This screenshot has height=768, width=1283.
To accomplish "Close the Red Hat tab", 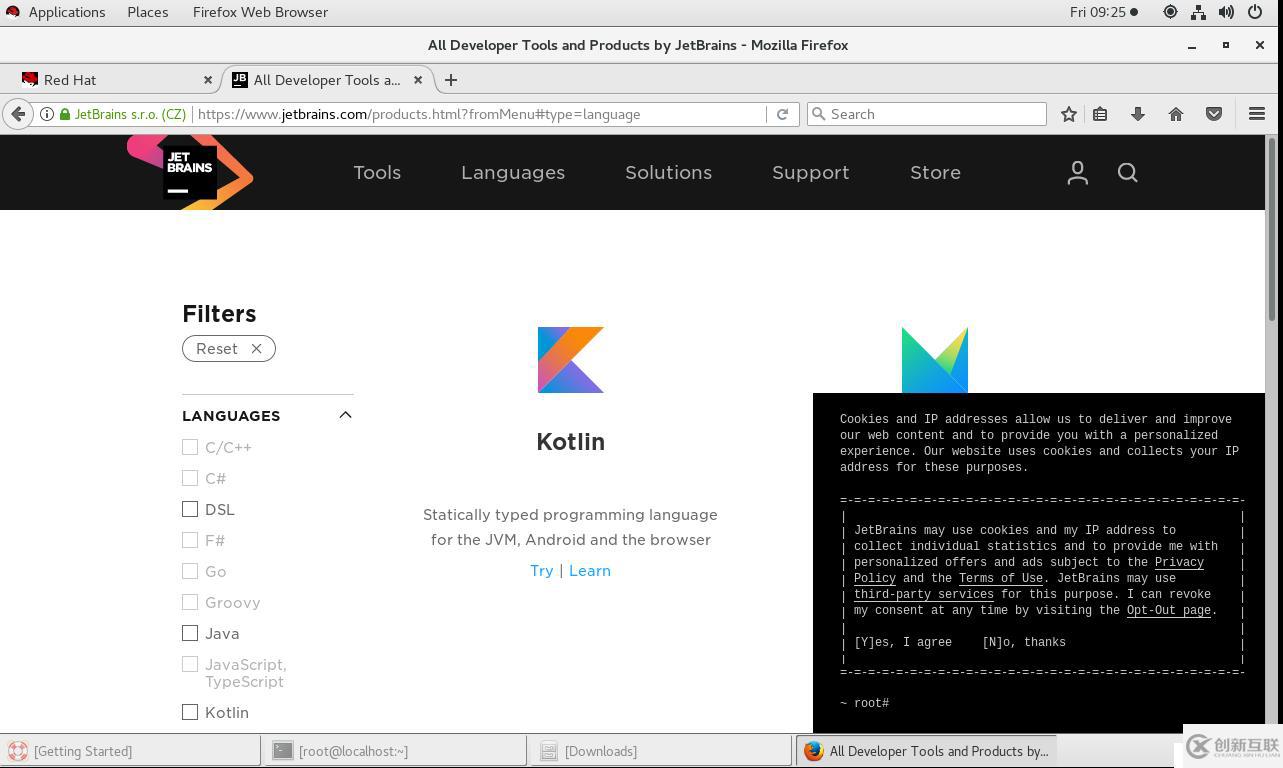I will coord(208,80).
